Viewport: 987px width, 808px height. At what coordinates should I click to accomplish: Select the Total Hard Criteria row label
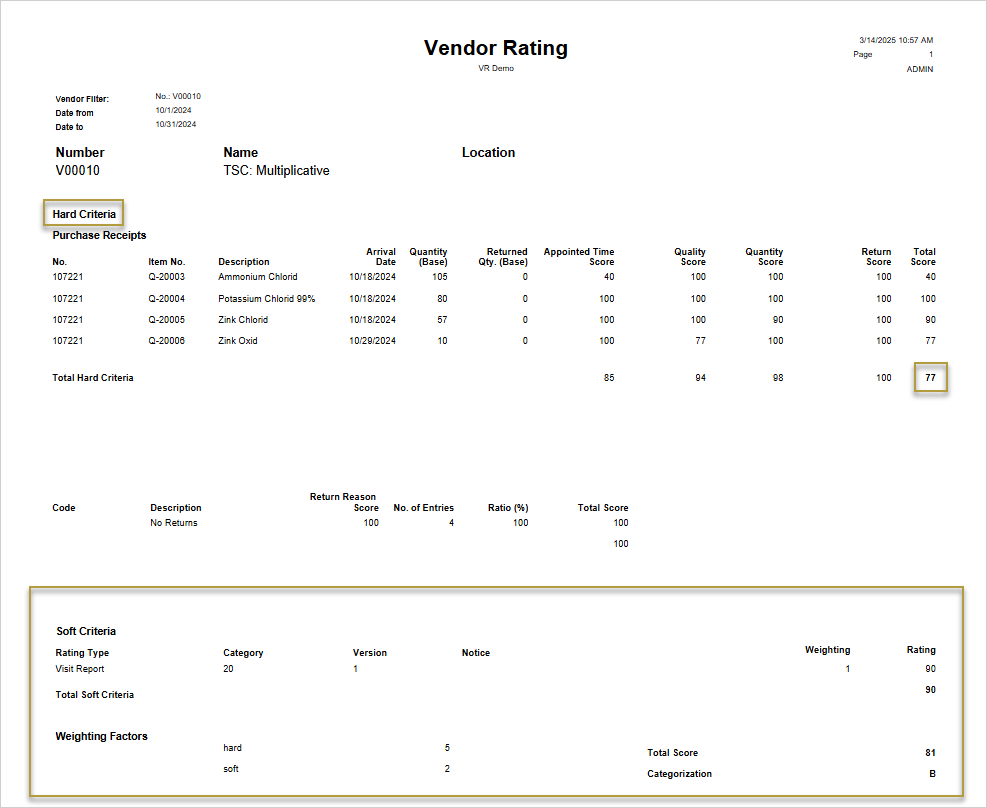pos(92,378)
